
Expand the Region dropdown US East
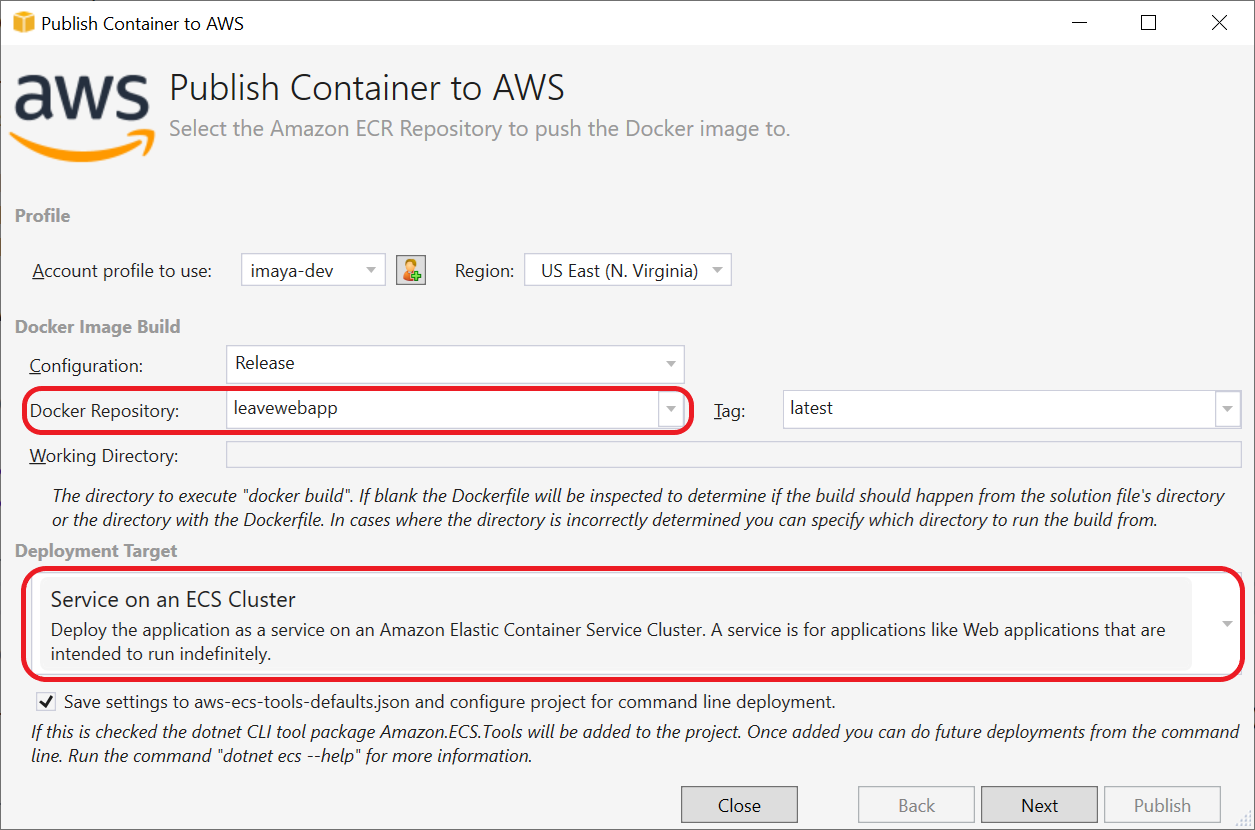click(628, 270)
